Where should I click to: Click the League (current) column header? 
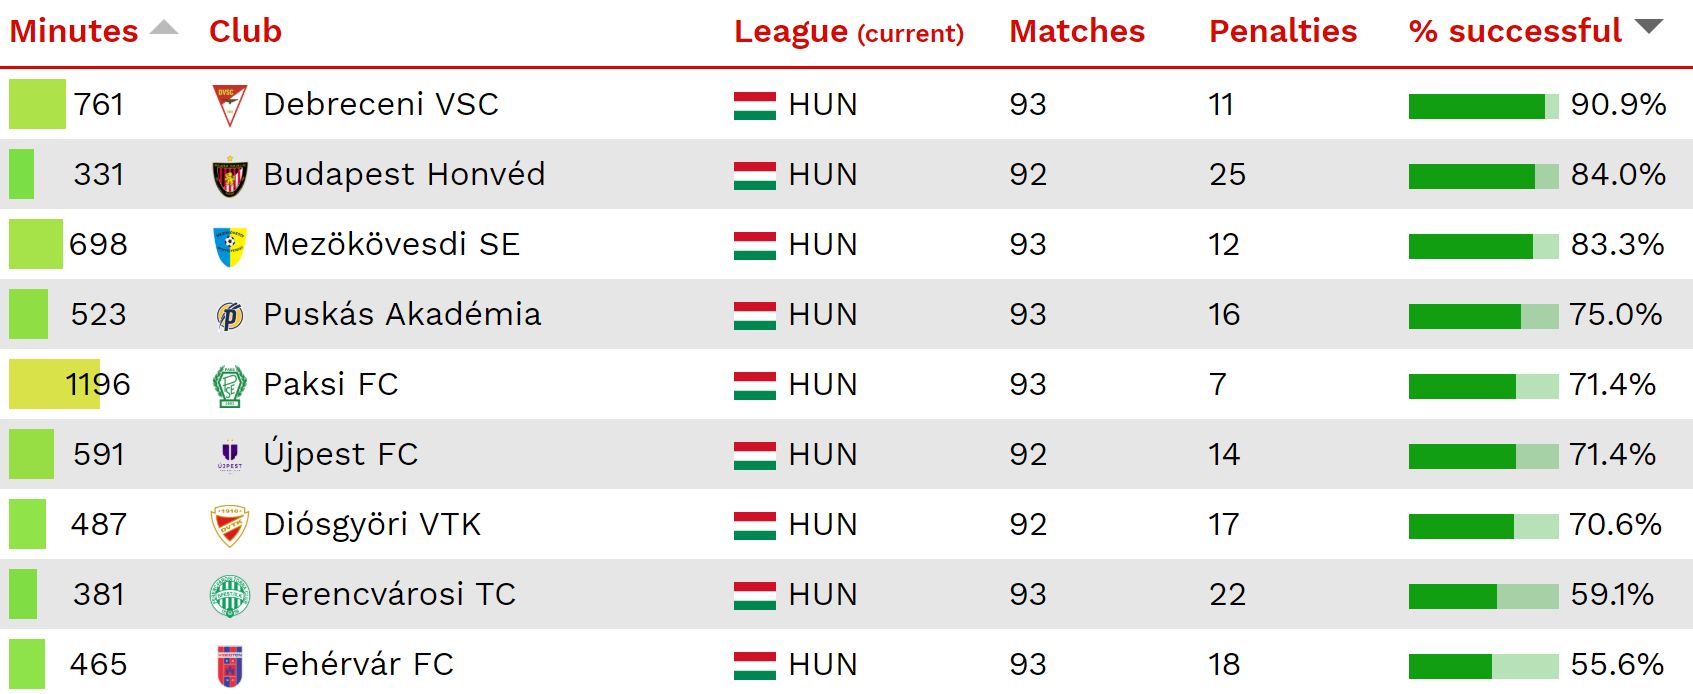tap(849, 32)
